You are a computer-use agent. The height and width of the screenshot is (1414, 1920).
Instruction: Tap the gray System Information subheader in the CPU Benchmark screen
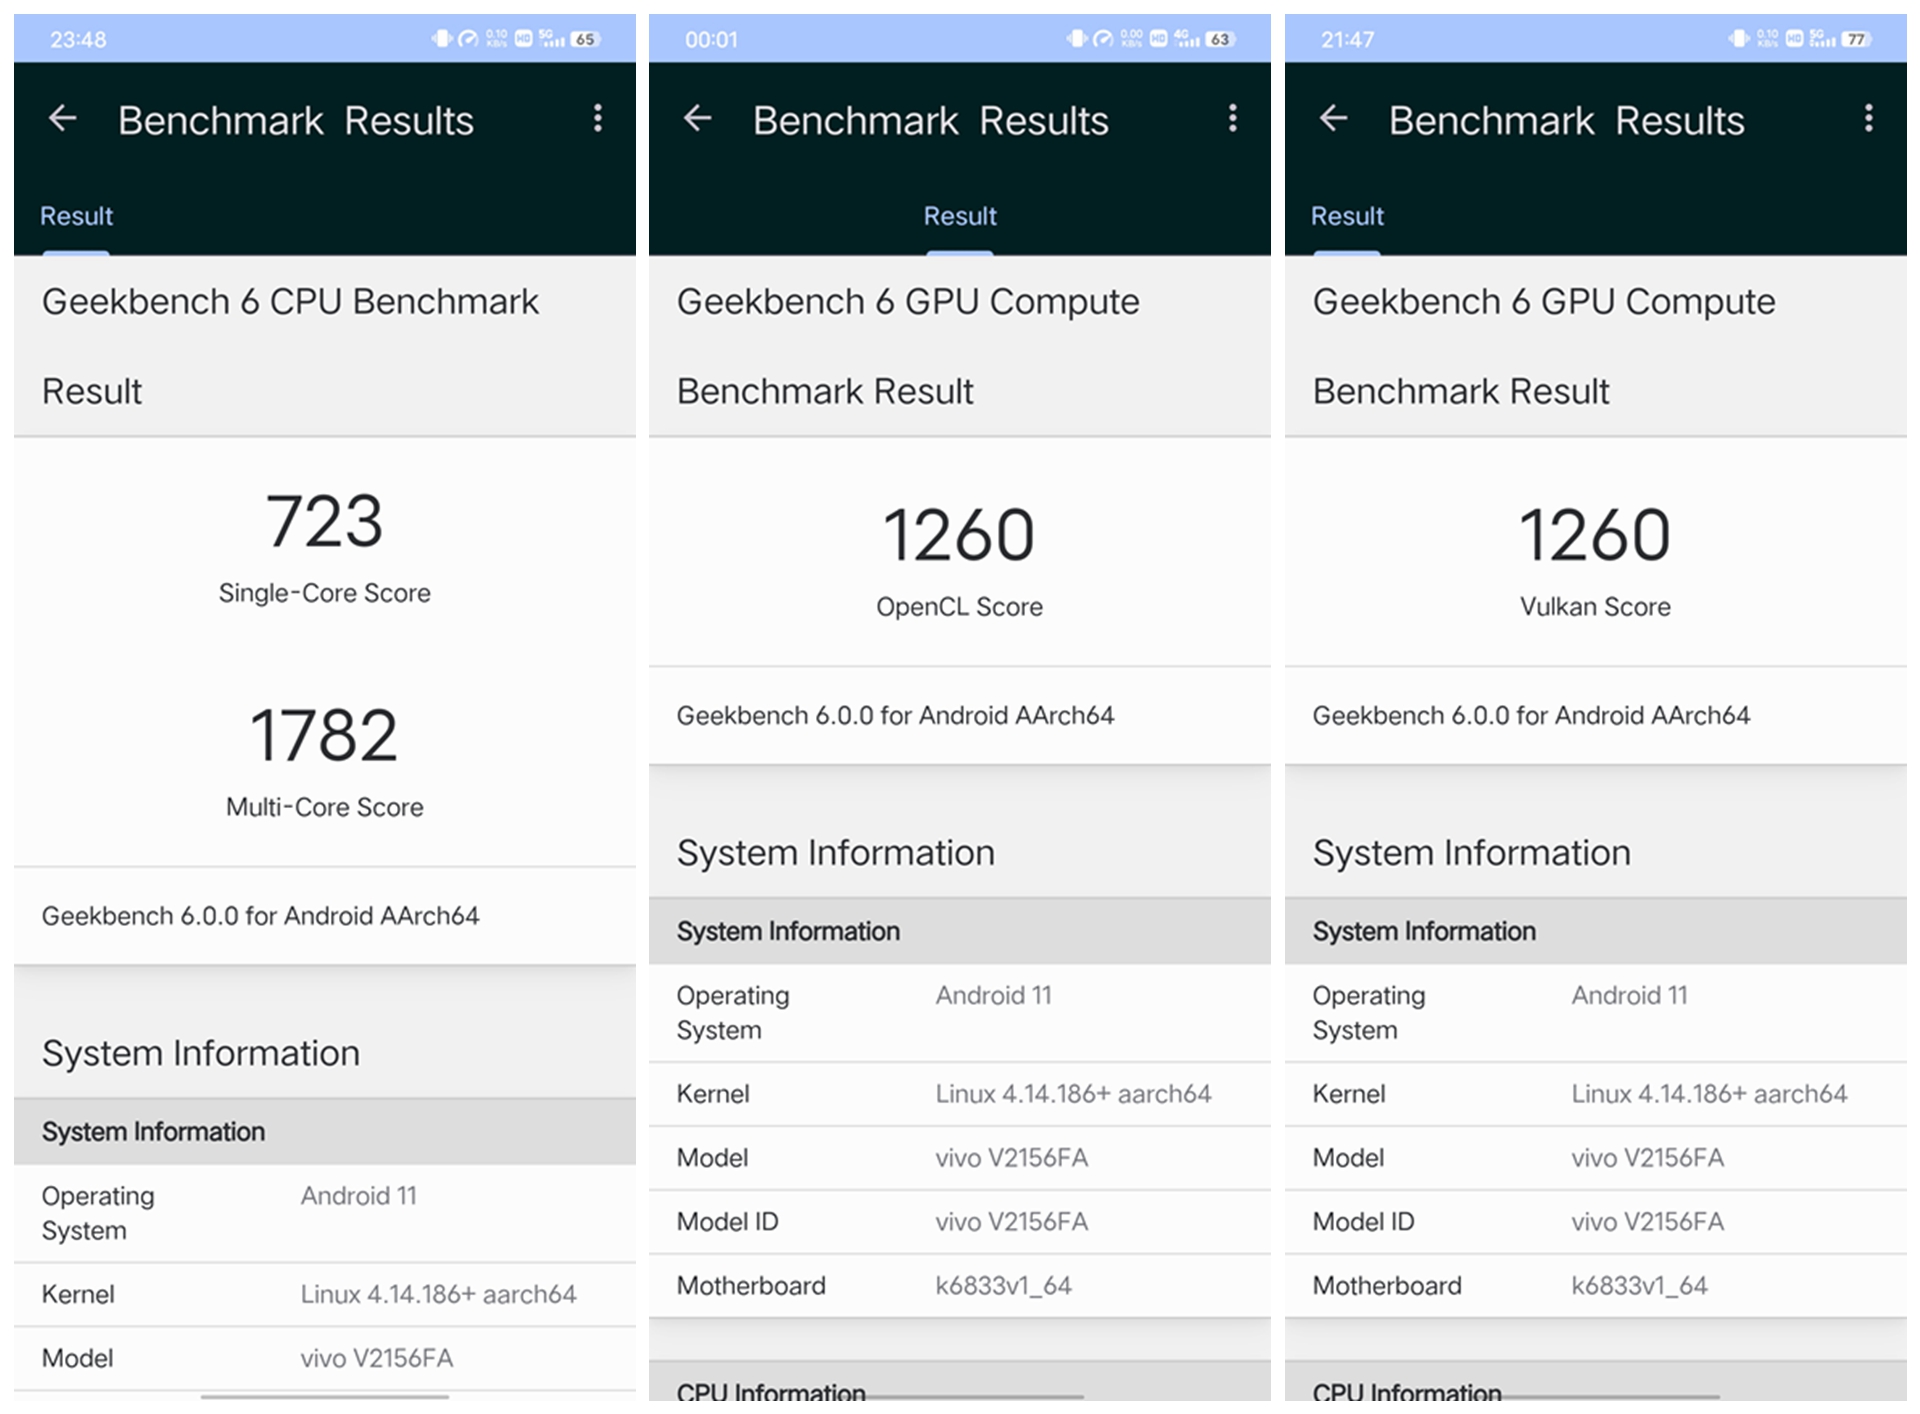pos(325,1132)
